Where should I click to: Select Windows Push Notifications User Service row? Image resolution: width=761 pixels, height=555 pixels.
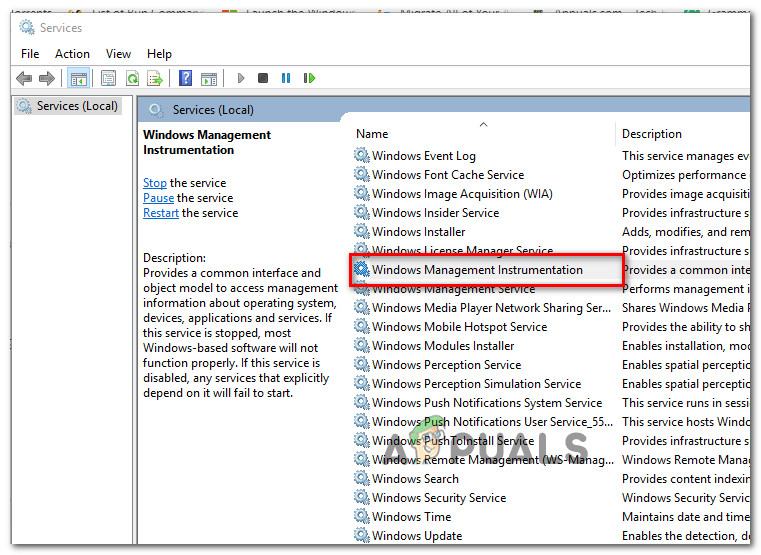(x=483, y=421)
